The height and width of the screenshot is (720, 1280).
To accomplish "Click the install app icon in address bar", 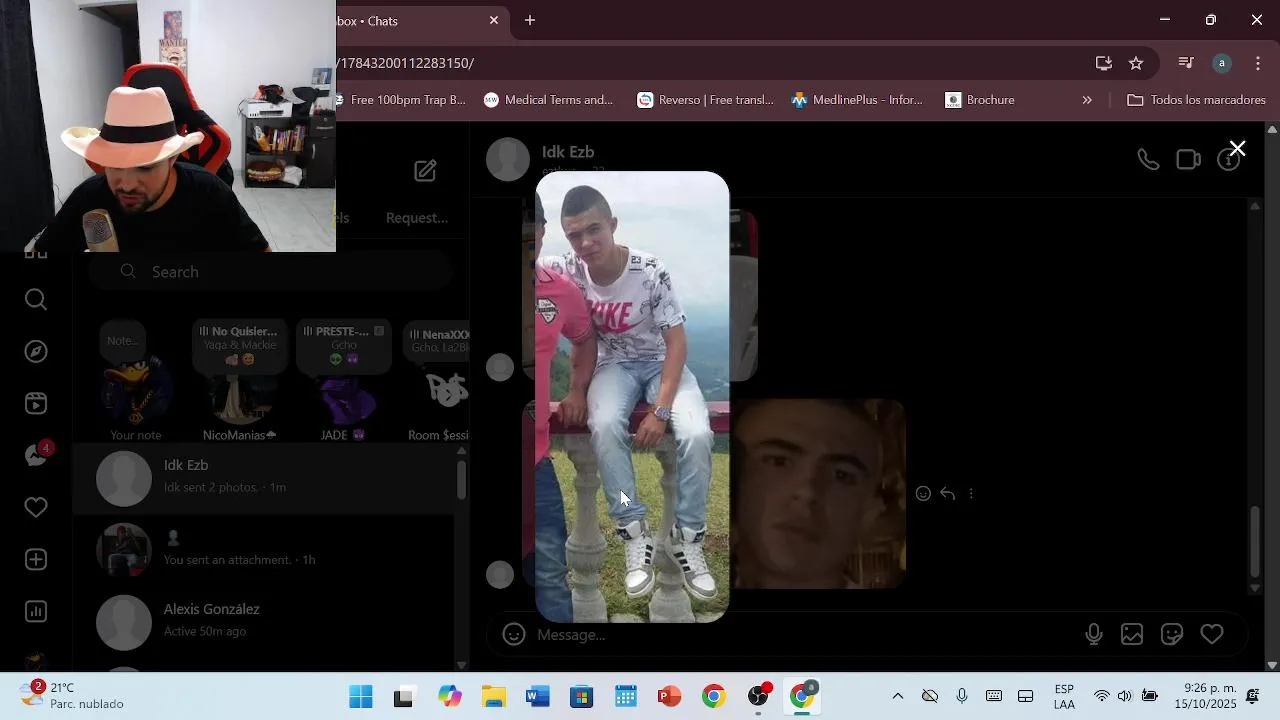I will [x=1104, y=63].
